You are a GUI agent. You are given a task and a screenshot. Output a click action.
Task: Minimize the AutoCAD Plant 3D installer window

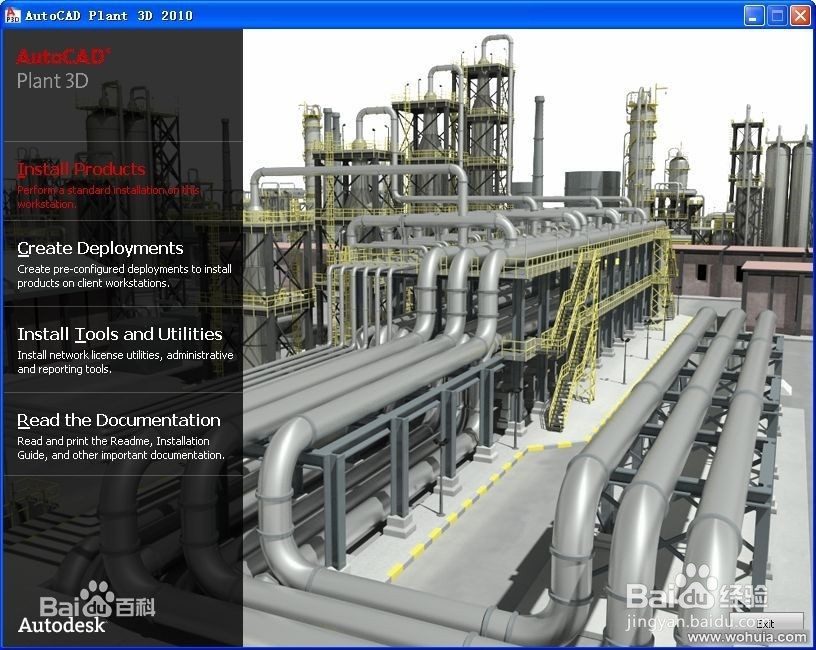pyautogui.click(x=754, y=16)
